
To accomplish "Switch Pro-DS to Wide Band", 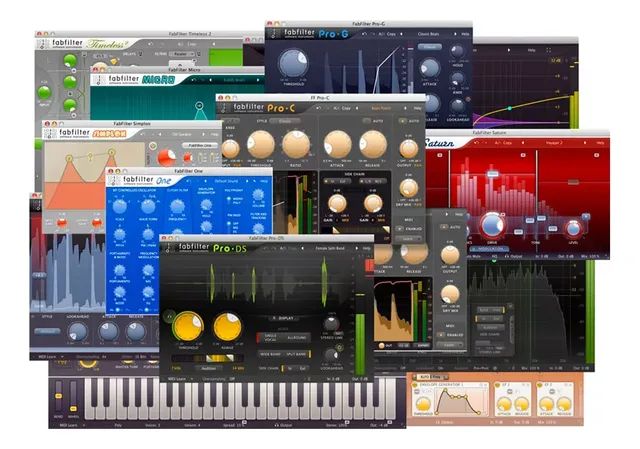I will [270, 354].
